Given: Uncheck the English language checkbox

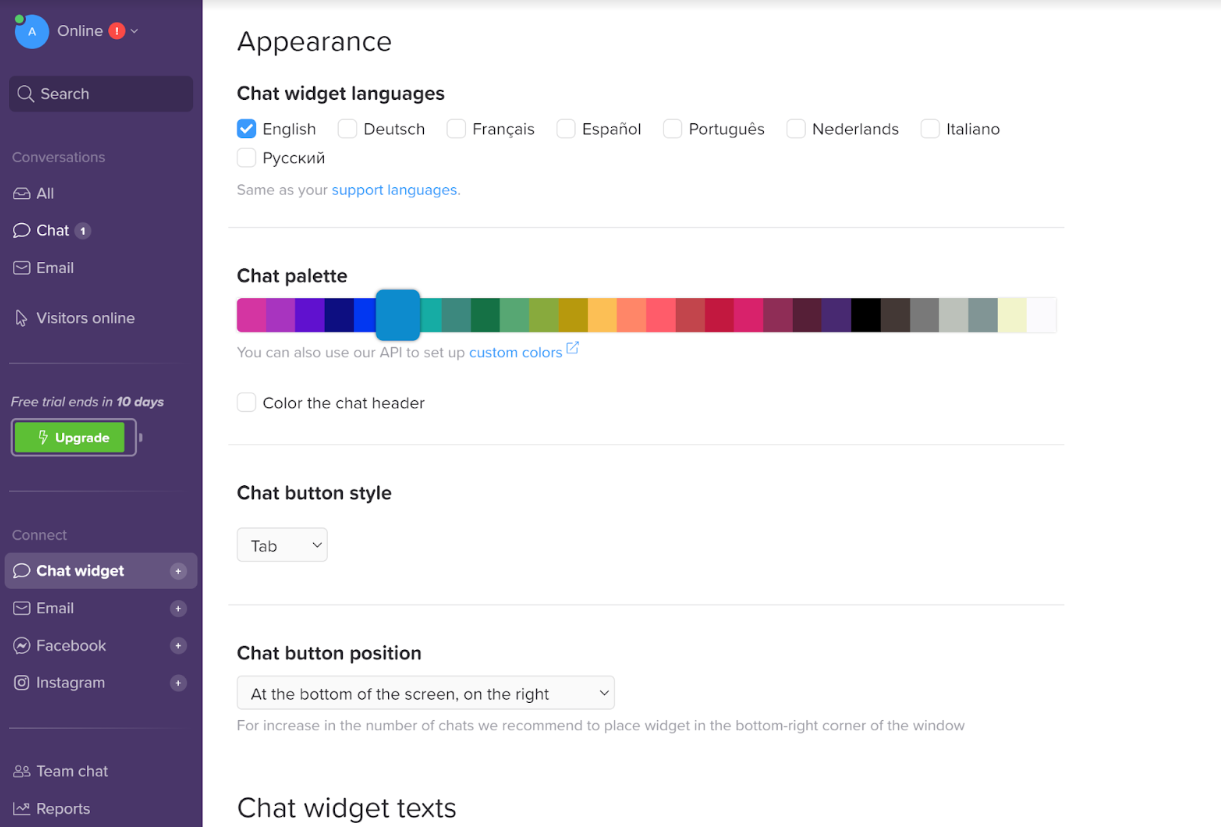Looking at the screenshot, I should coord(247,129).
